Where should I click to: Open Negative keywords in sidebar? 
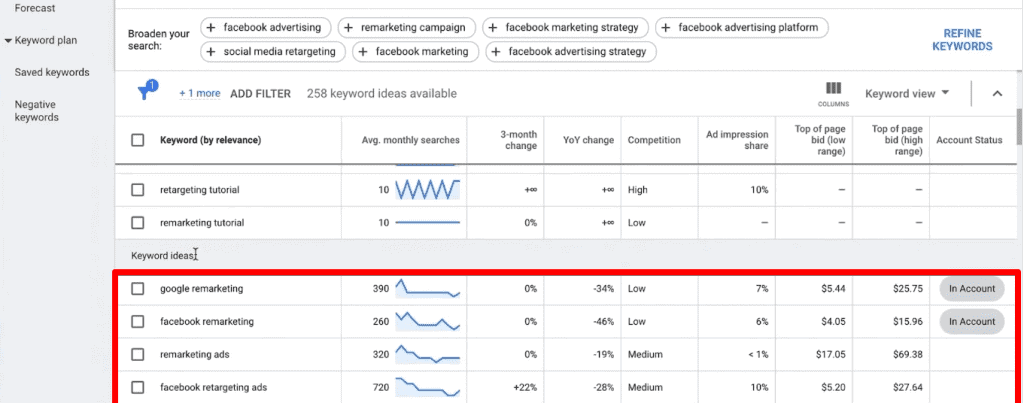(37, 111)
